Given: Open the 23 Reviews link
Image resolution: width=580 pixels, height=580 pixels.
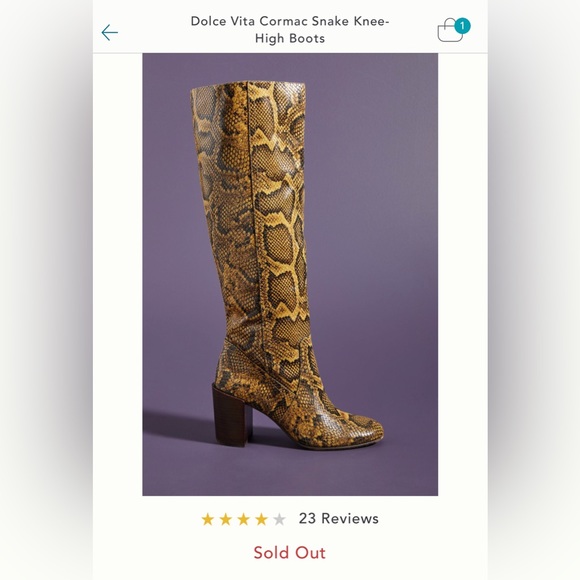Looking at the screenshot, I should (x=338, y=519).
